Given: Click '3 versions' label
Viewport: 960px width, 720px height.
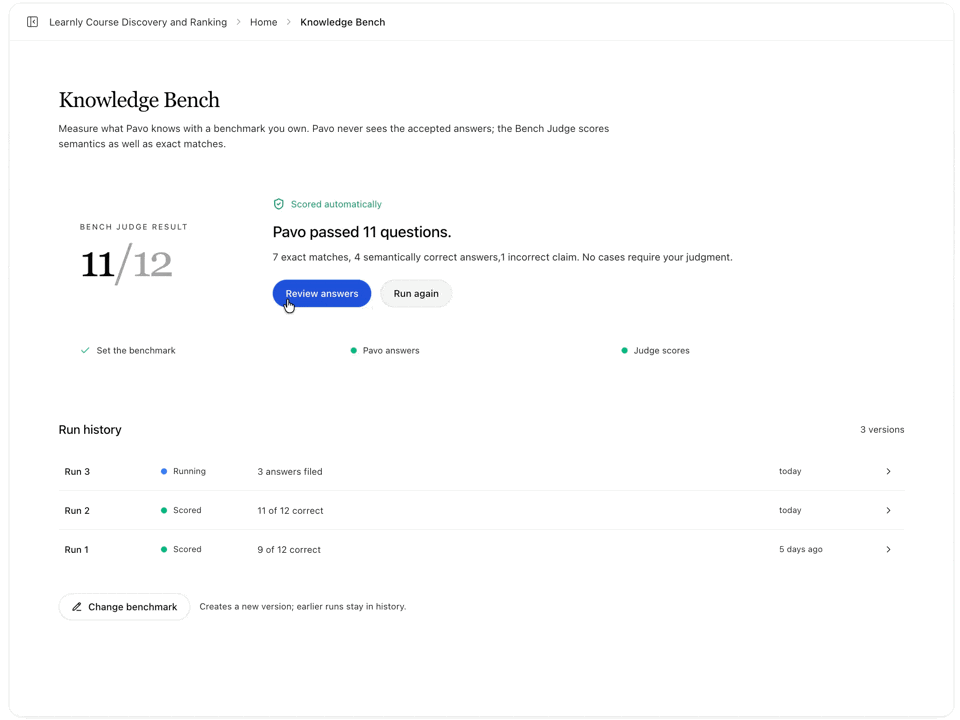Looking at the screenshot, I should pyautogui.click(x=882, y=429).
